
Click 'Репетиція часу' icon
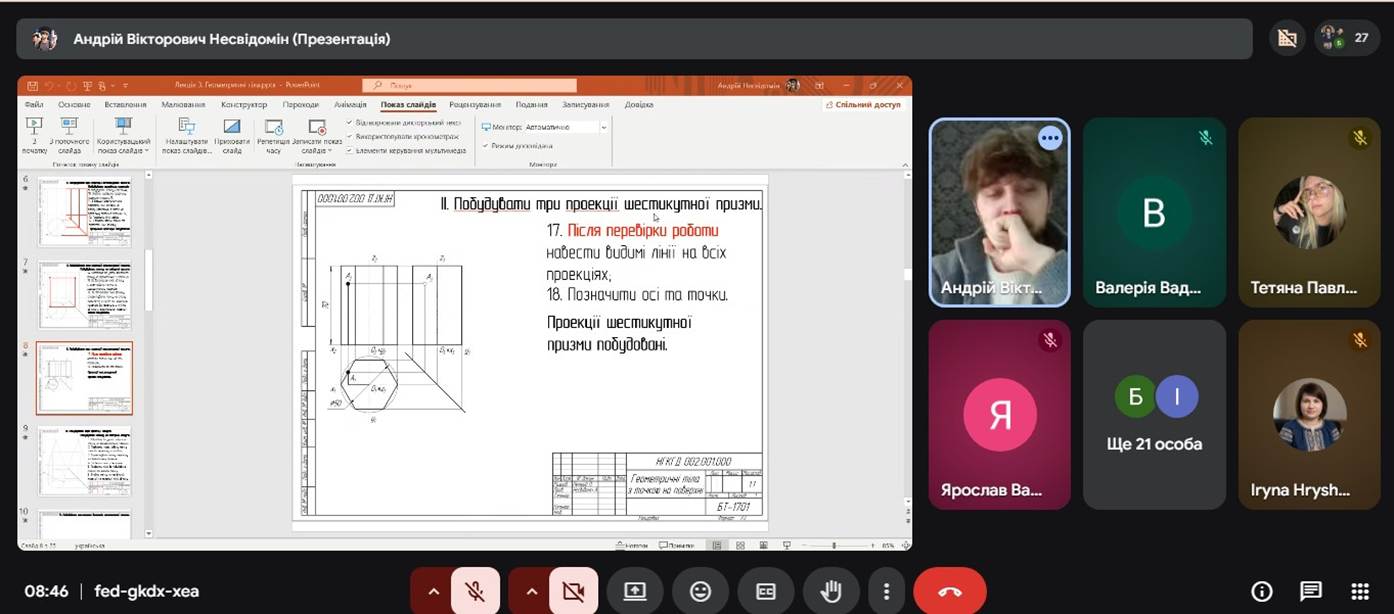click(x=273, y=126)
